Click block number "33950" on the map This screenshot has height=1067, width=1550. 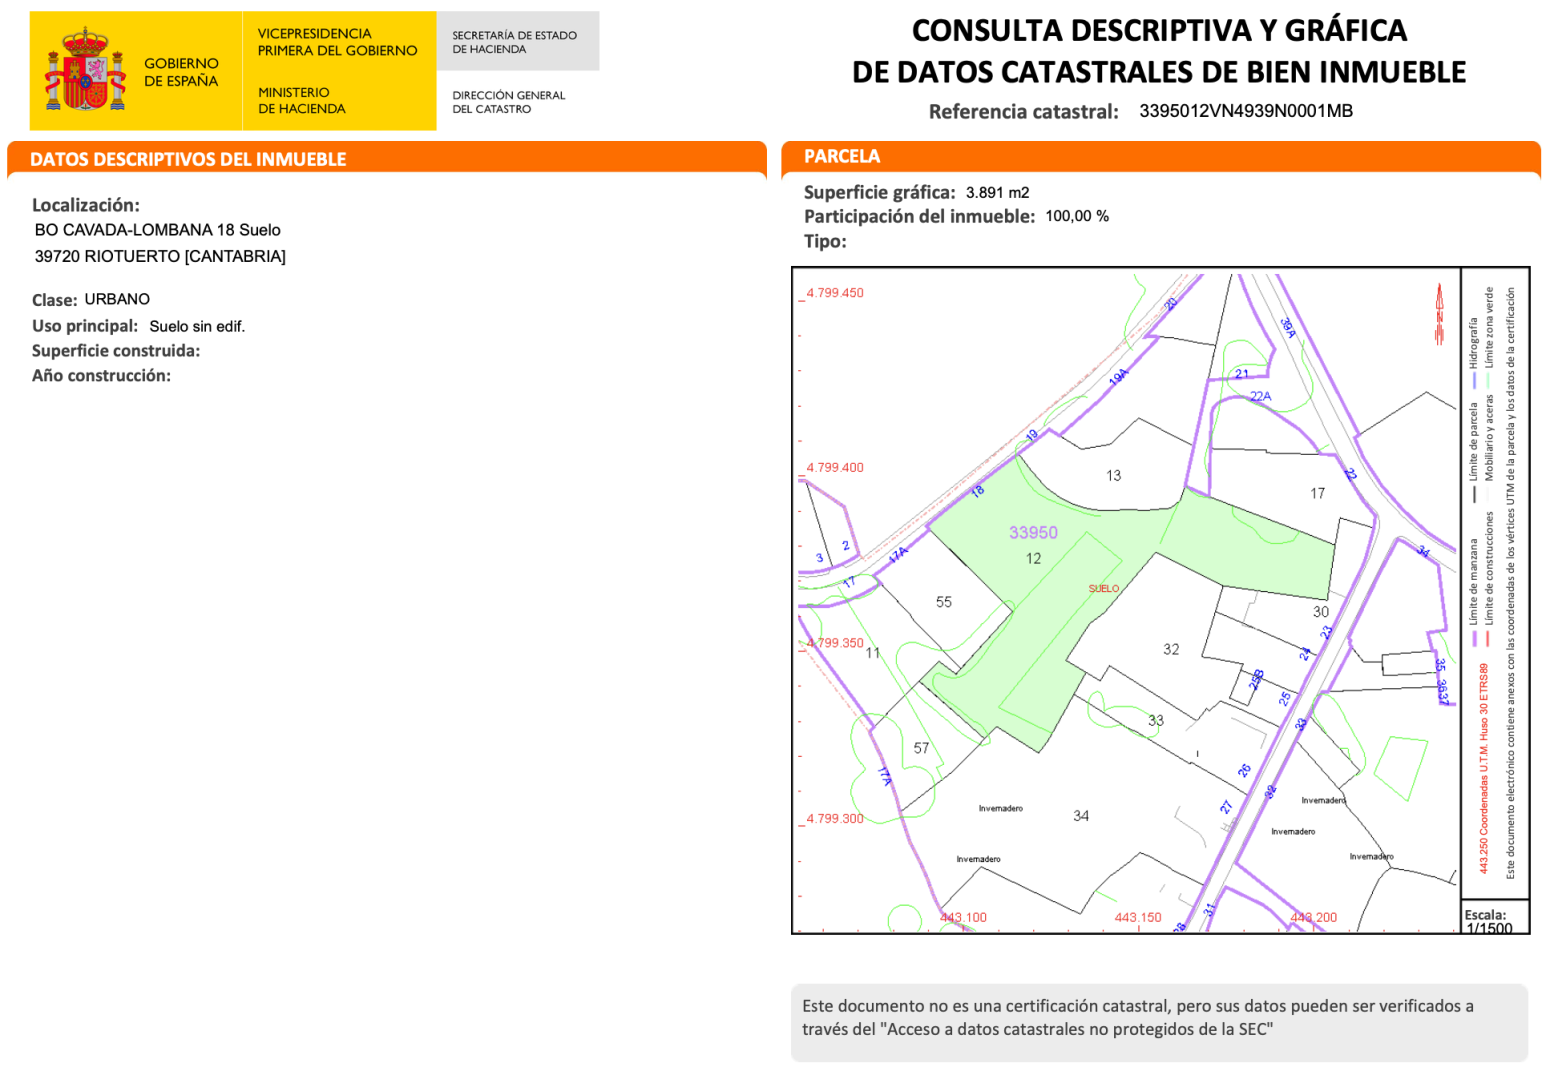point(1033,533)
